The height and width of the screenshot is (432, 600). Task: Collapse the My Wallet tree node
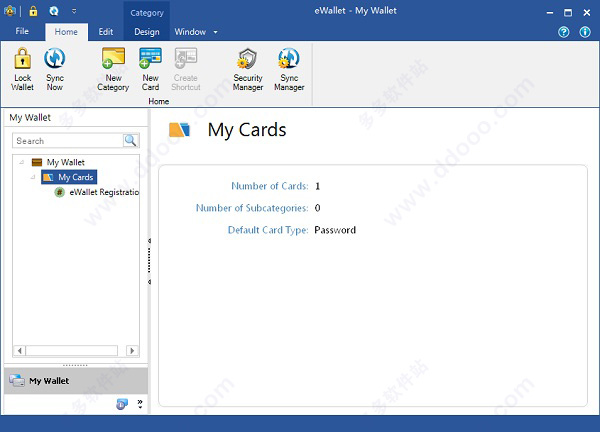point(22,162)
